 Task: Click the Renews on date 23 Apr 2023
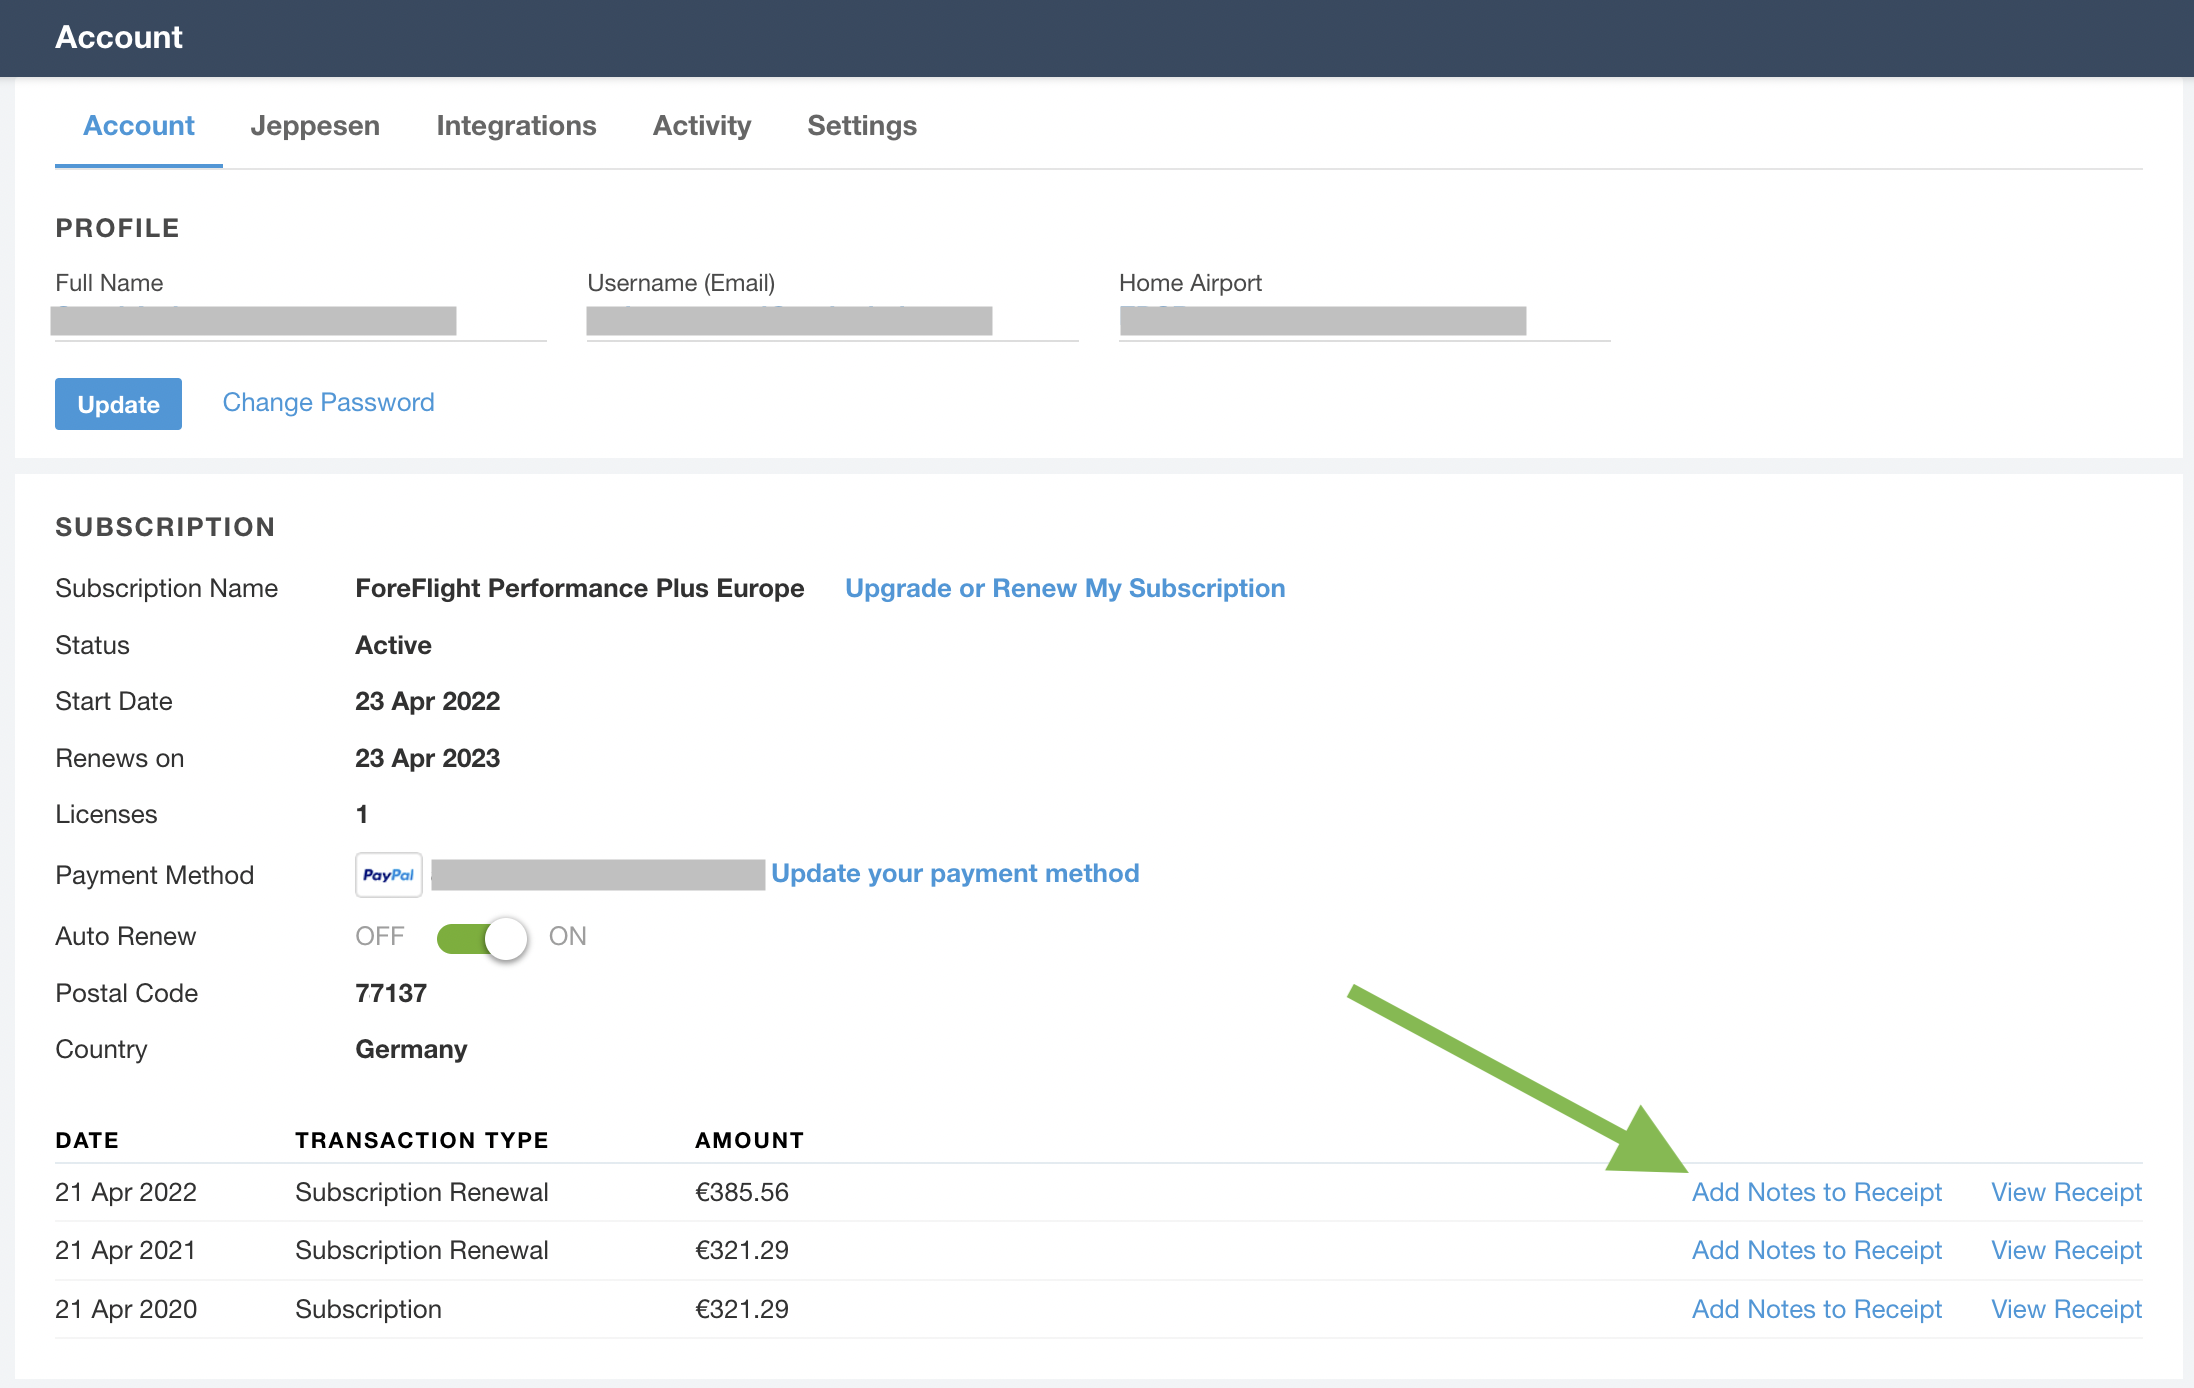tap(427, 758)
